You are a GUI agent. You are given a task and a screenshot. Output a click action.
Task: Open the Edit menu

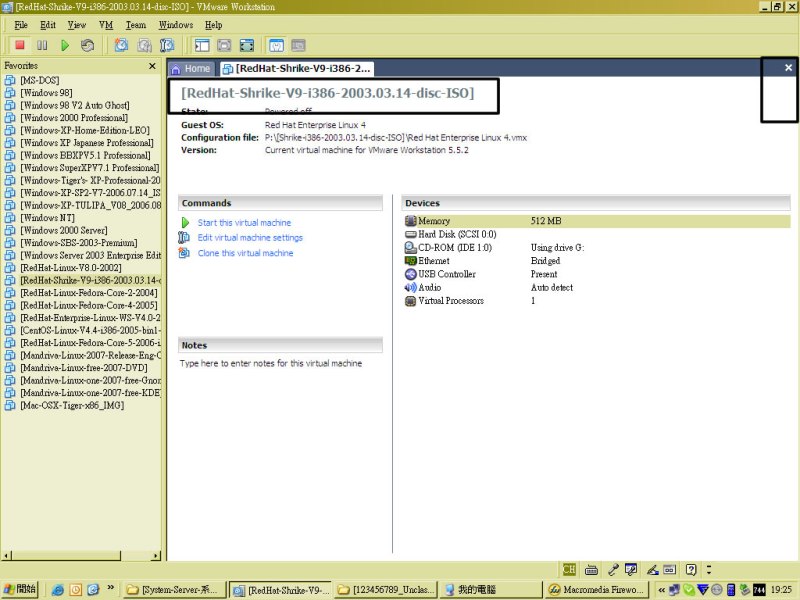pos(48,25)
